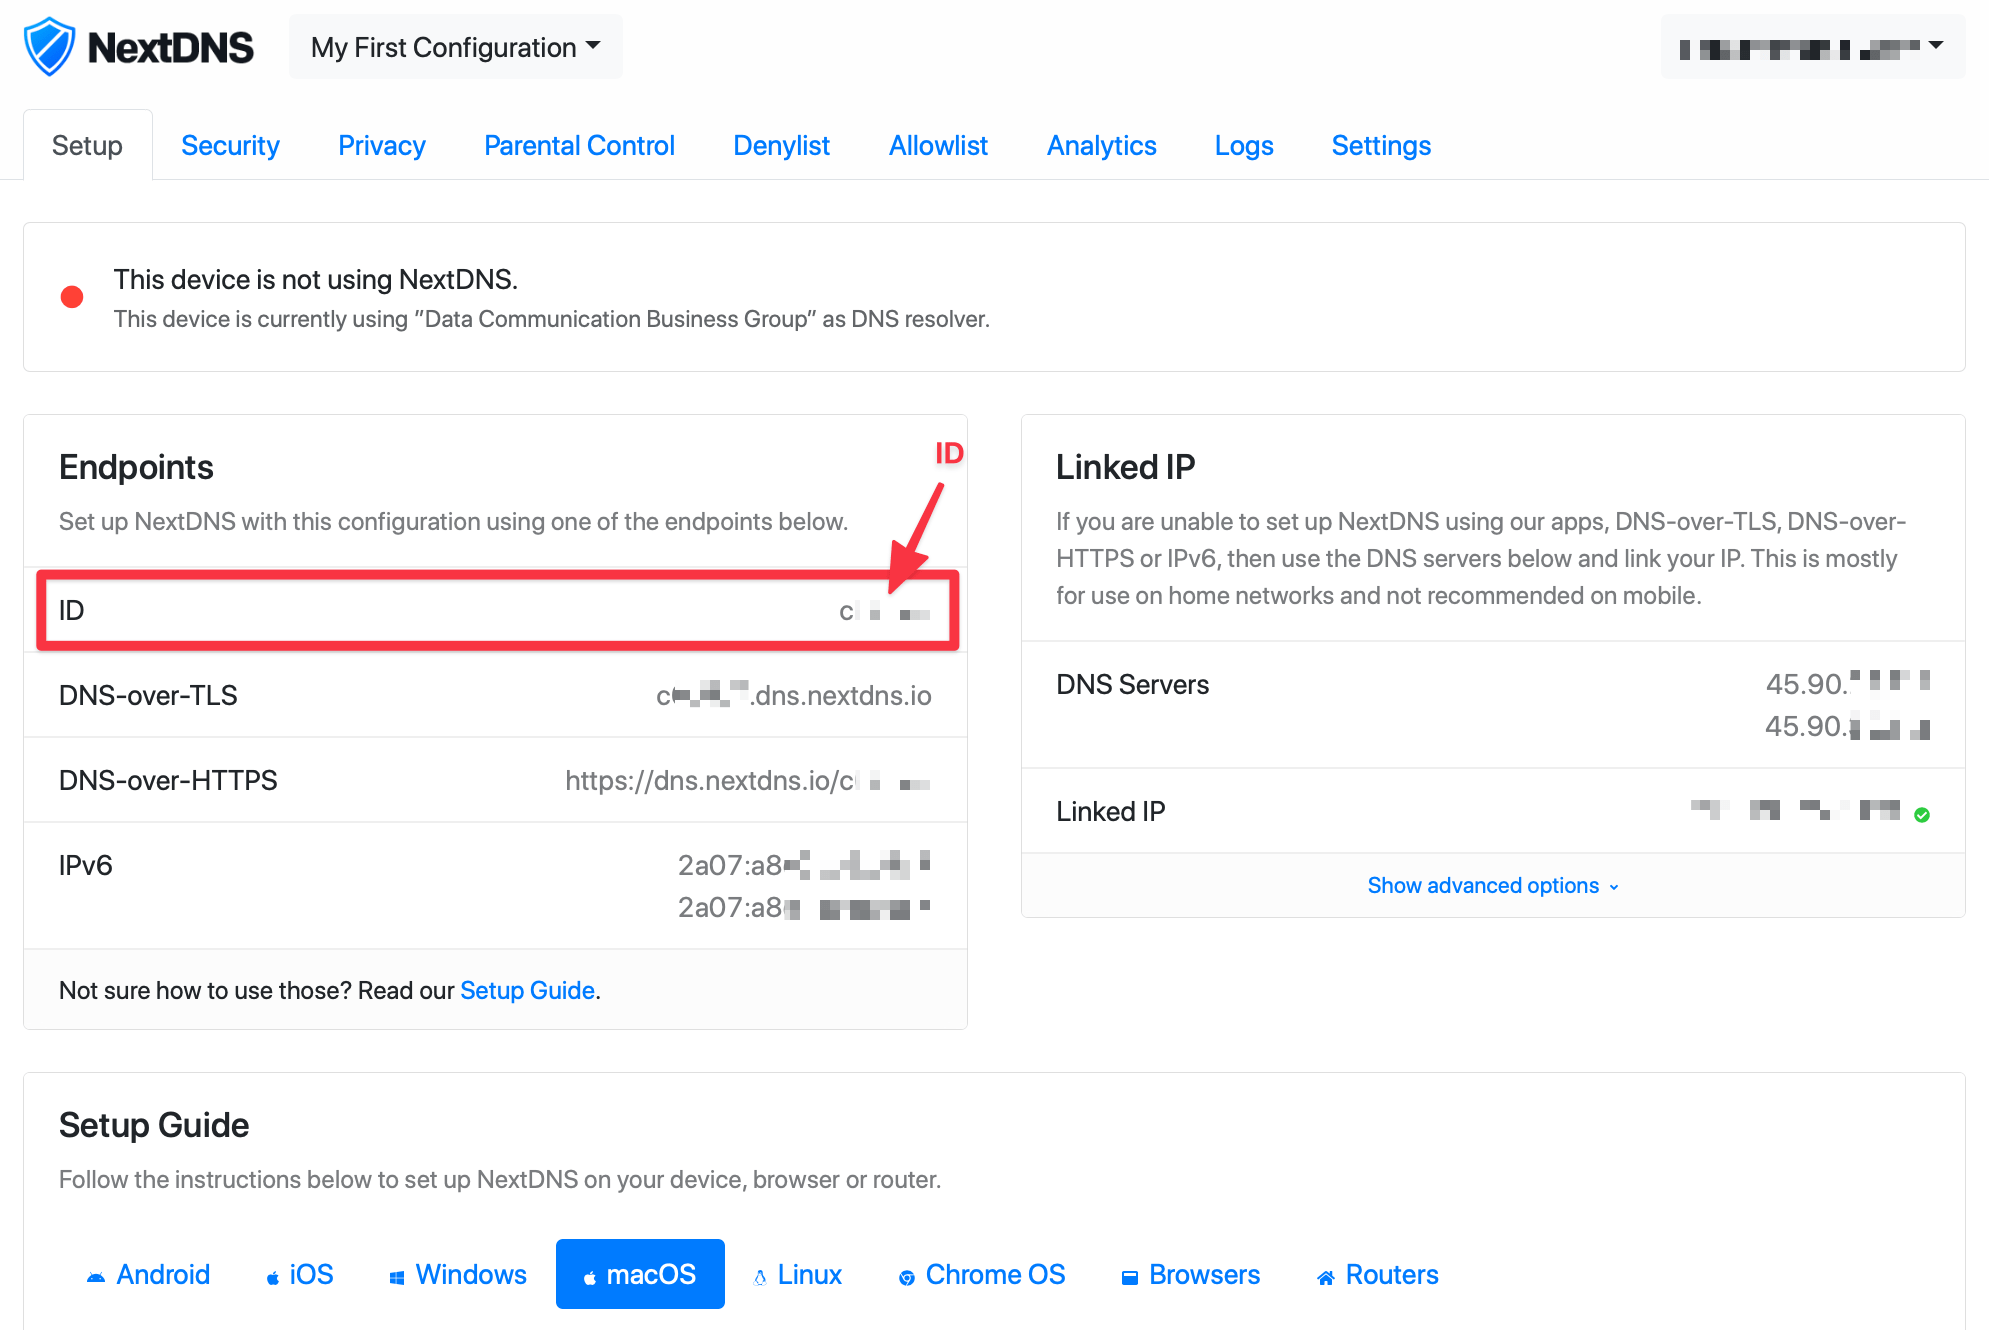Screen dimensions: 1989x1330
Task: Open the My First Configuration dropdown
Action: pyautogui.click(x=456, y=47)
